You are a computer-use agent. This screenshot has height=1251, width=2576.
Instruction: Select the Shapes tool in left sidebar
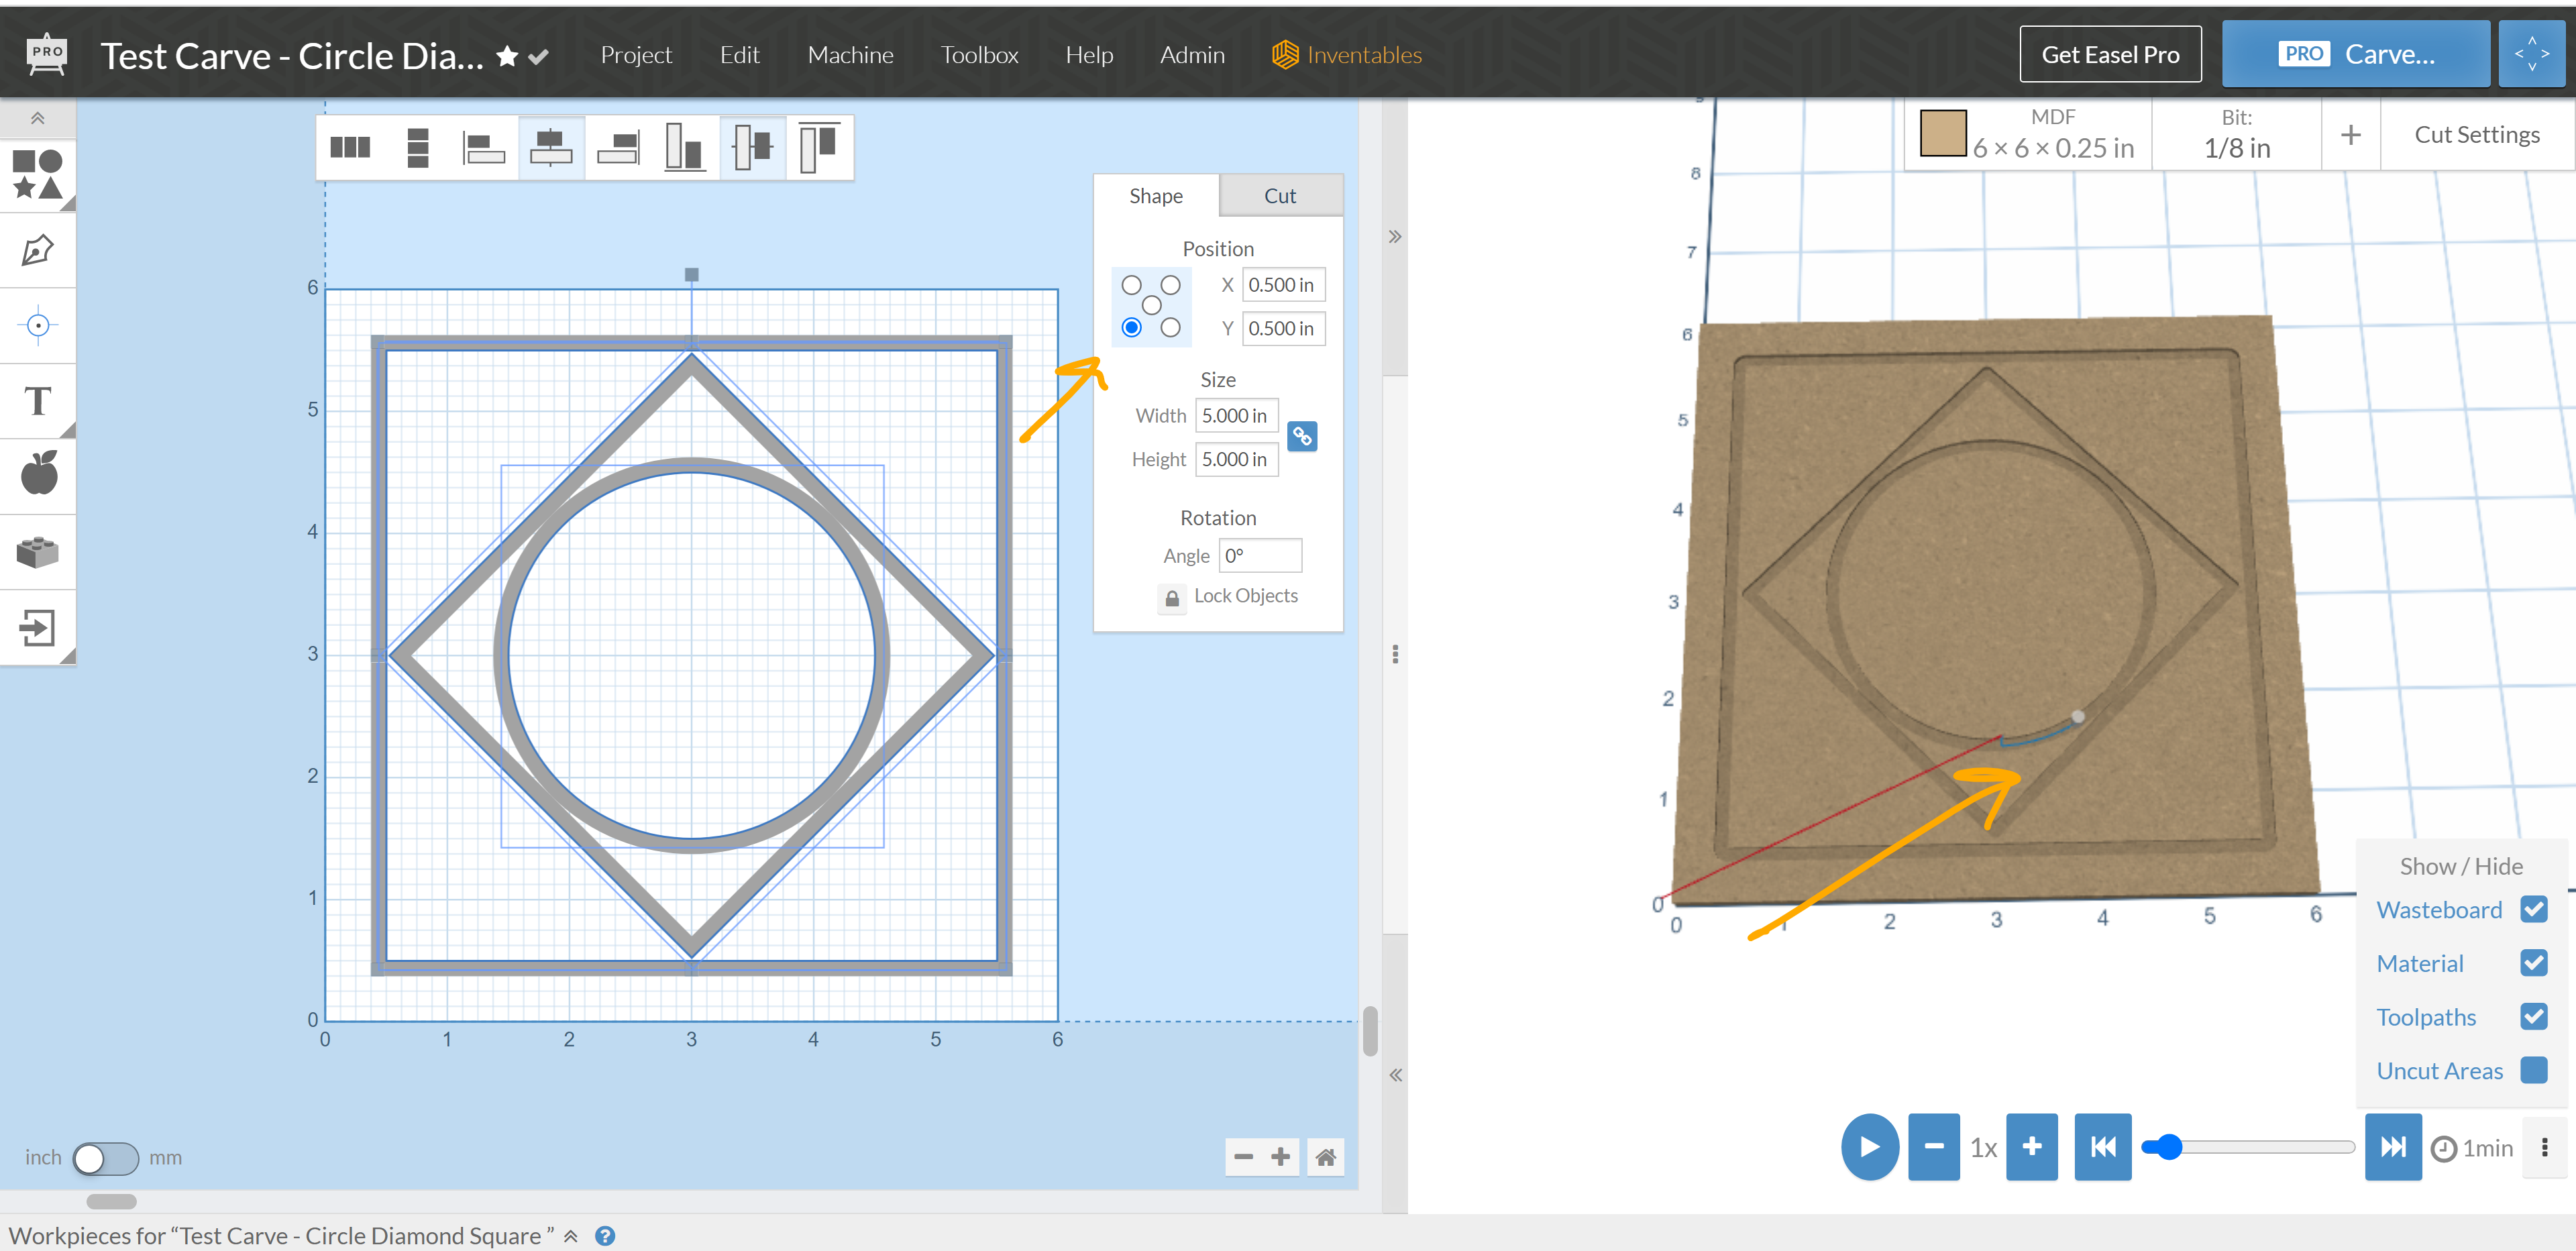[38, 174]
